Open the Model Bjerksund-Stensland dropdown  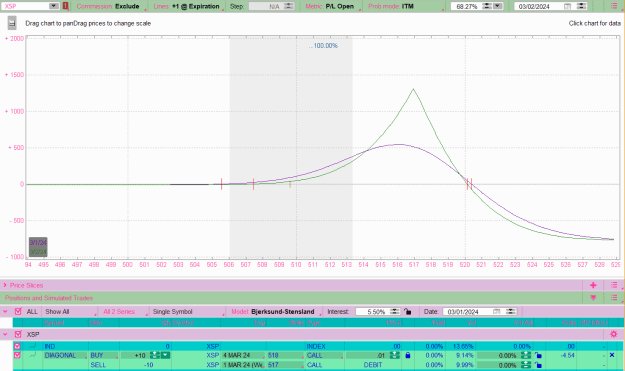point(275,312)
